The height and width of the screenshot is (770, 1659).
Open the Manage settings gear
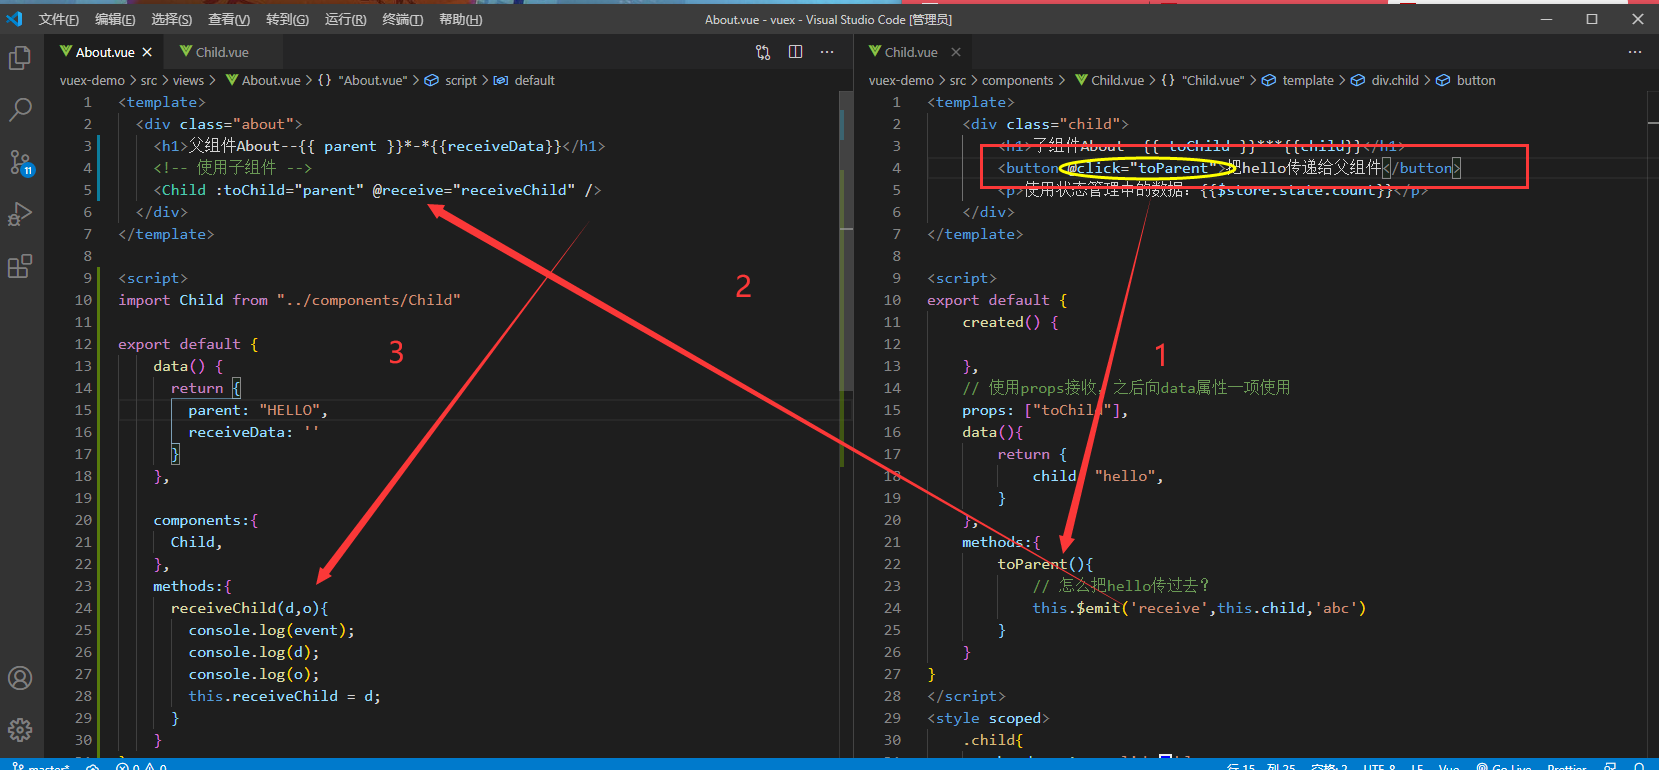20,730
